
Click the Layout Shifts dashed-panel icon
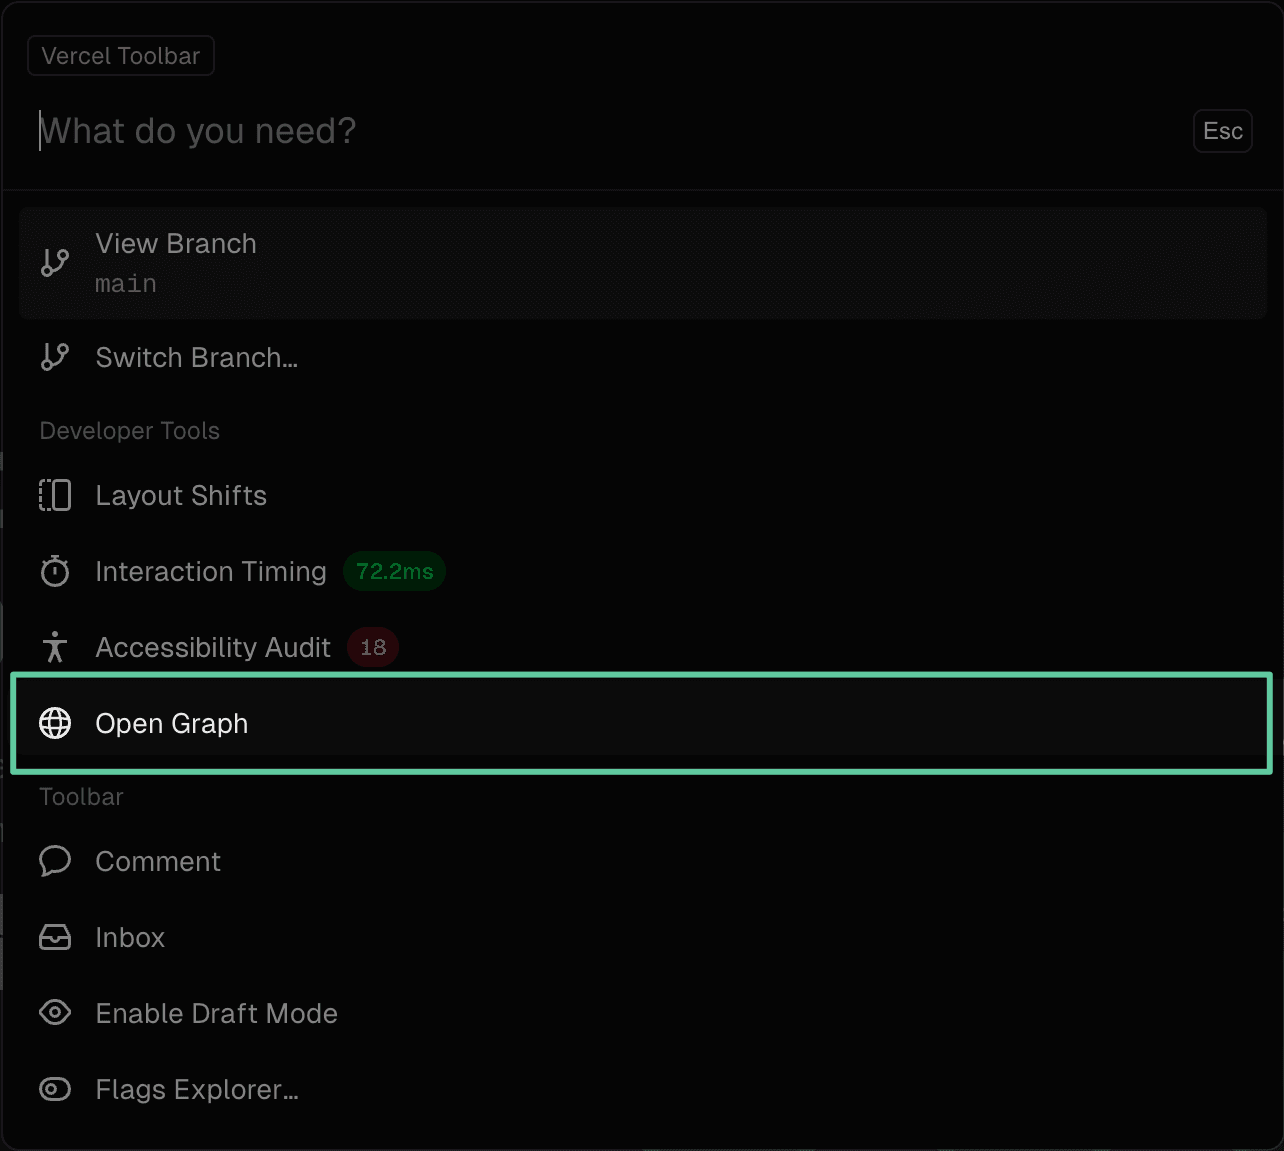point(55,495)
